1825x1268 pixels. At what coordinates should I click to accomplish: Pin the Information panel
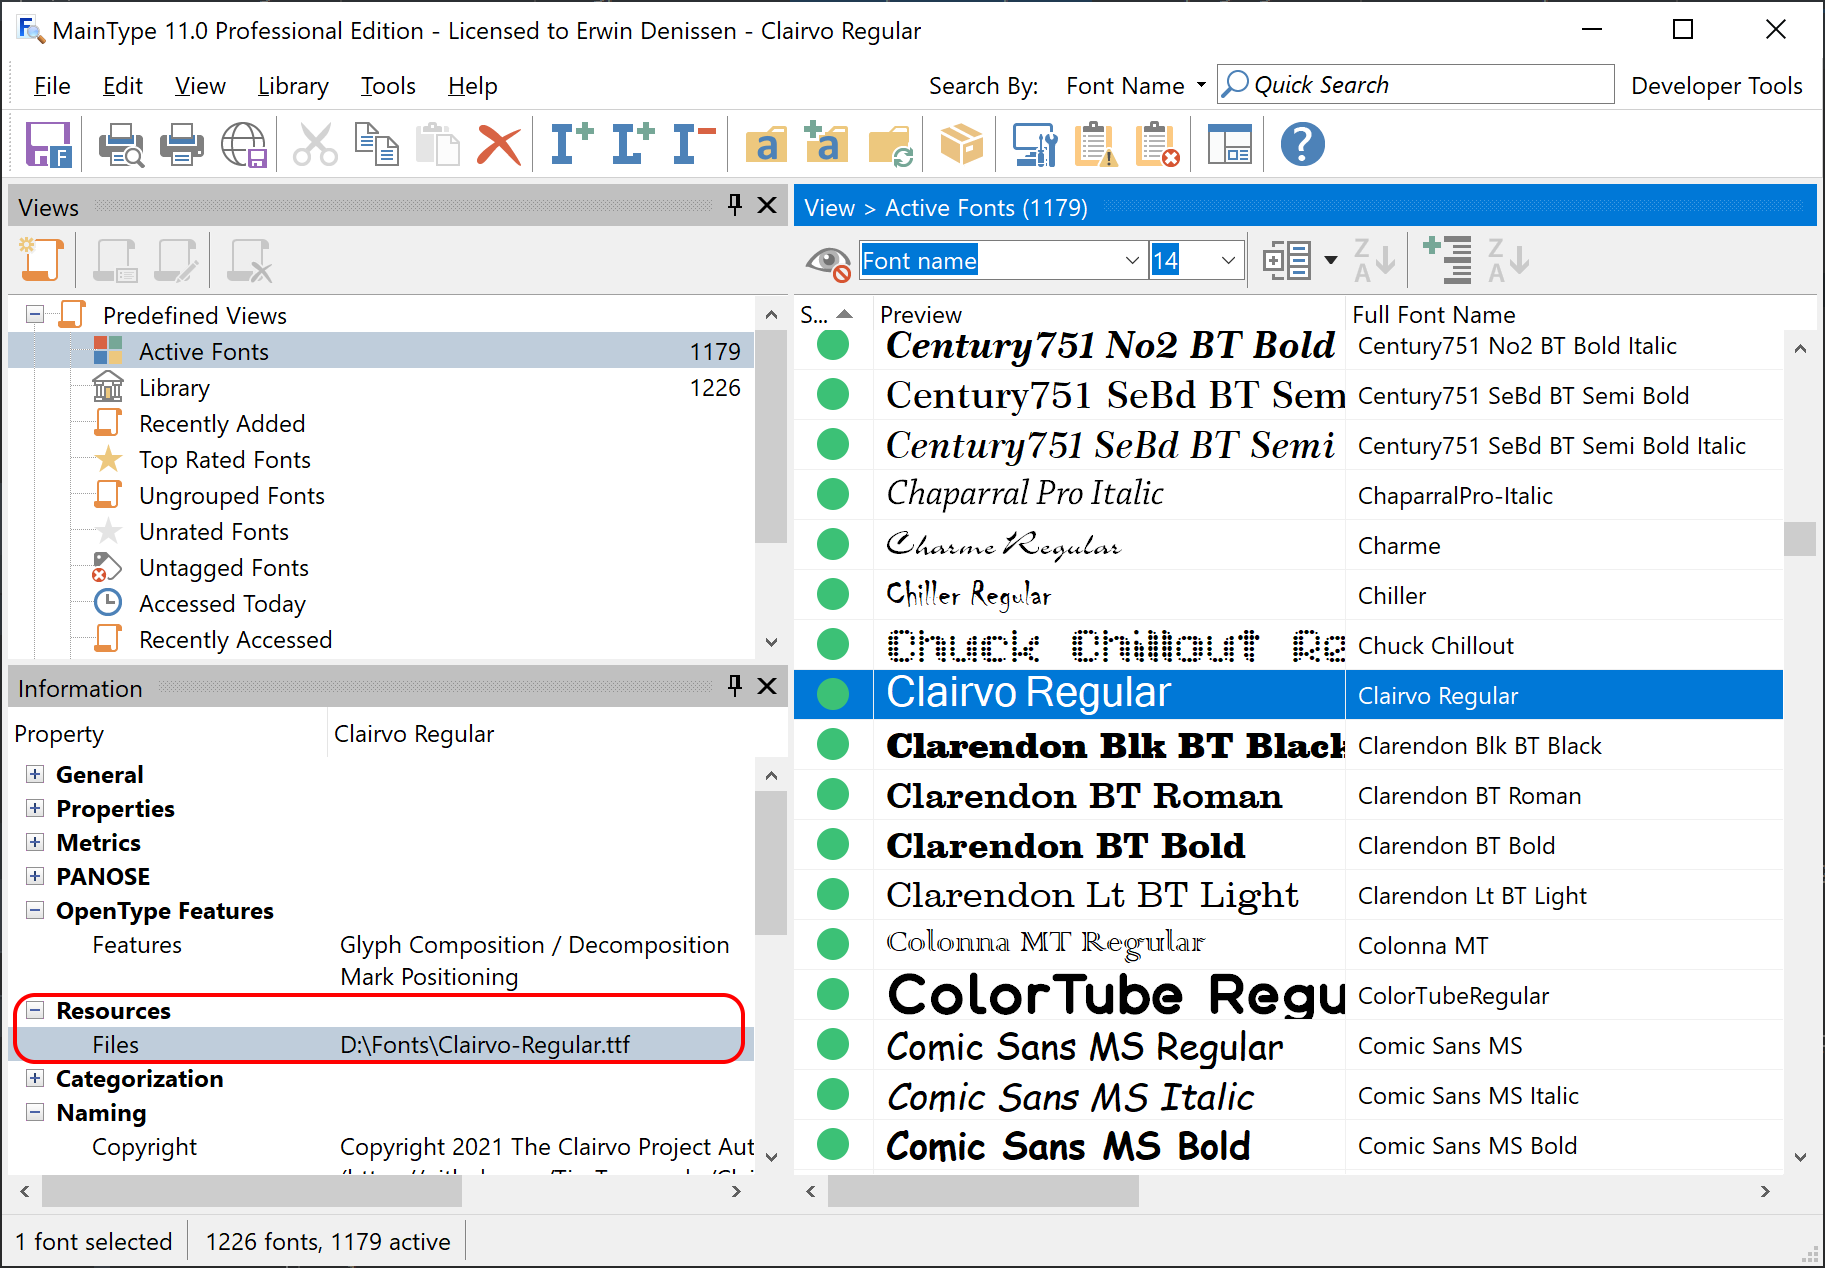(x=735, y=686)
